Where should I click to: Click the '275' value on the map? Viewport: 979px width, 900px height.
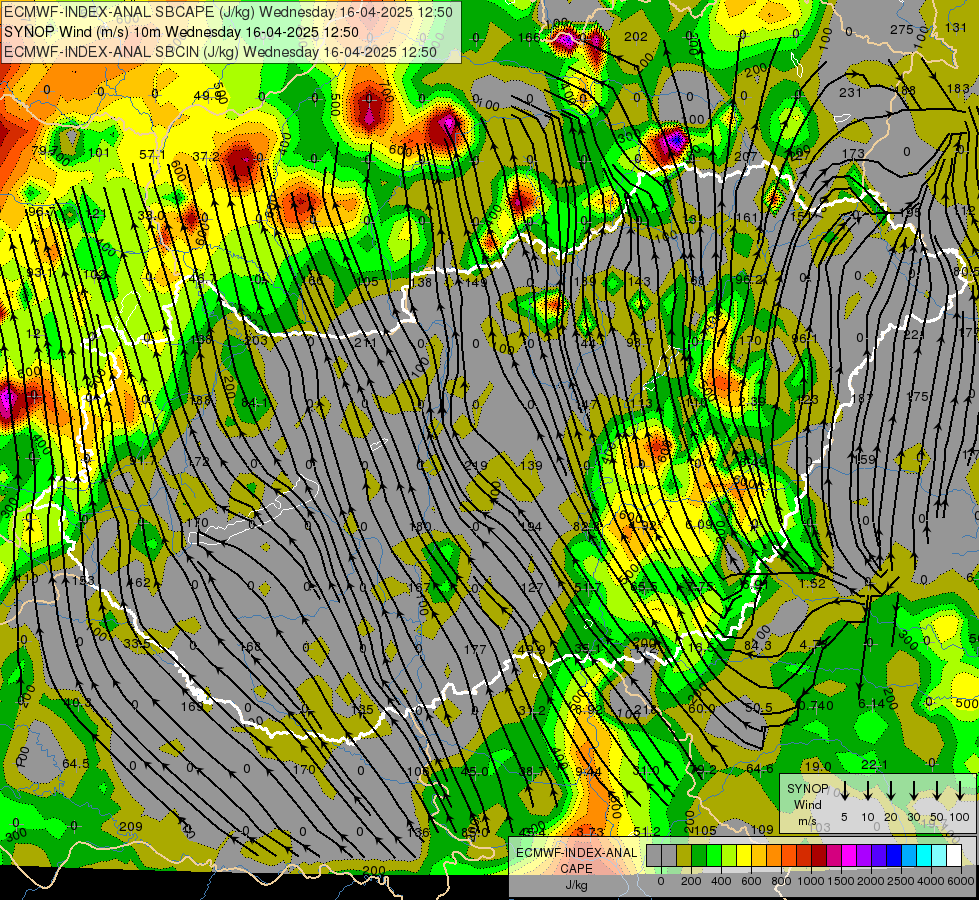902,29
